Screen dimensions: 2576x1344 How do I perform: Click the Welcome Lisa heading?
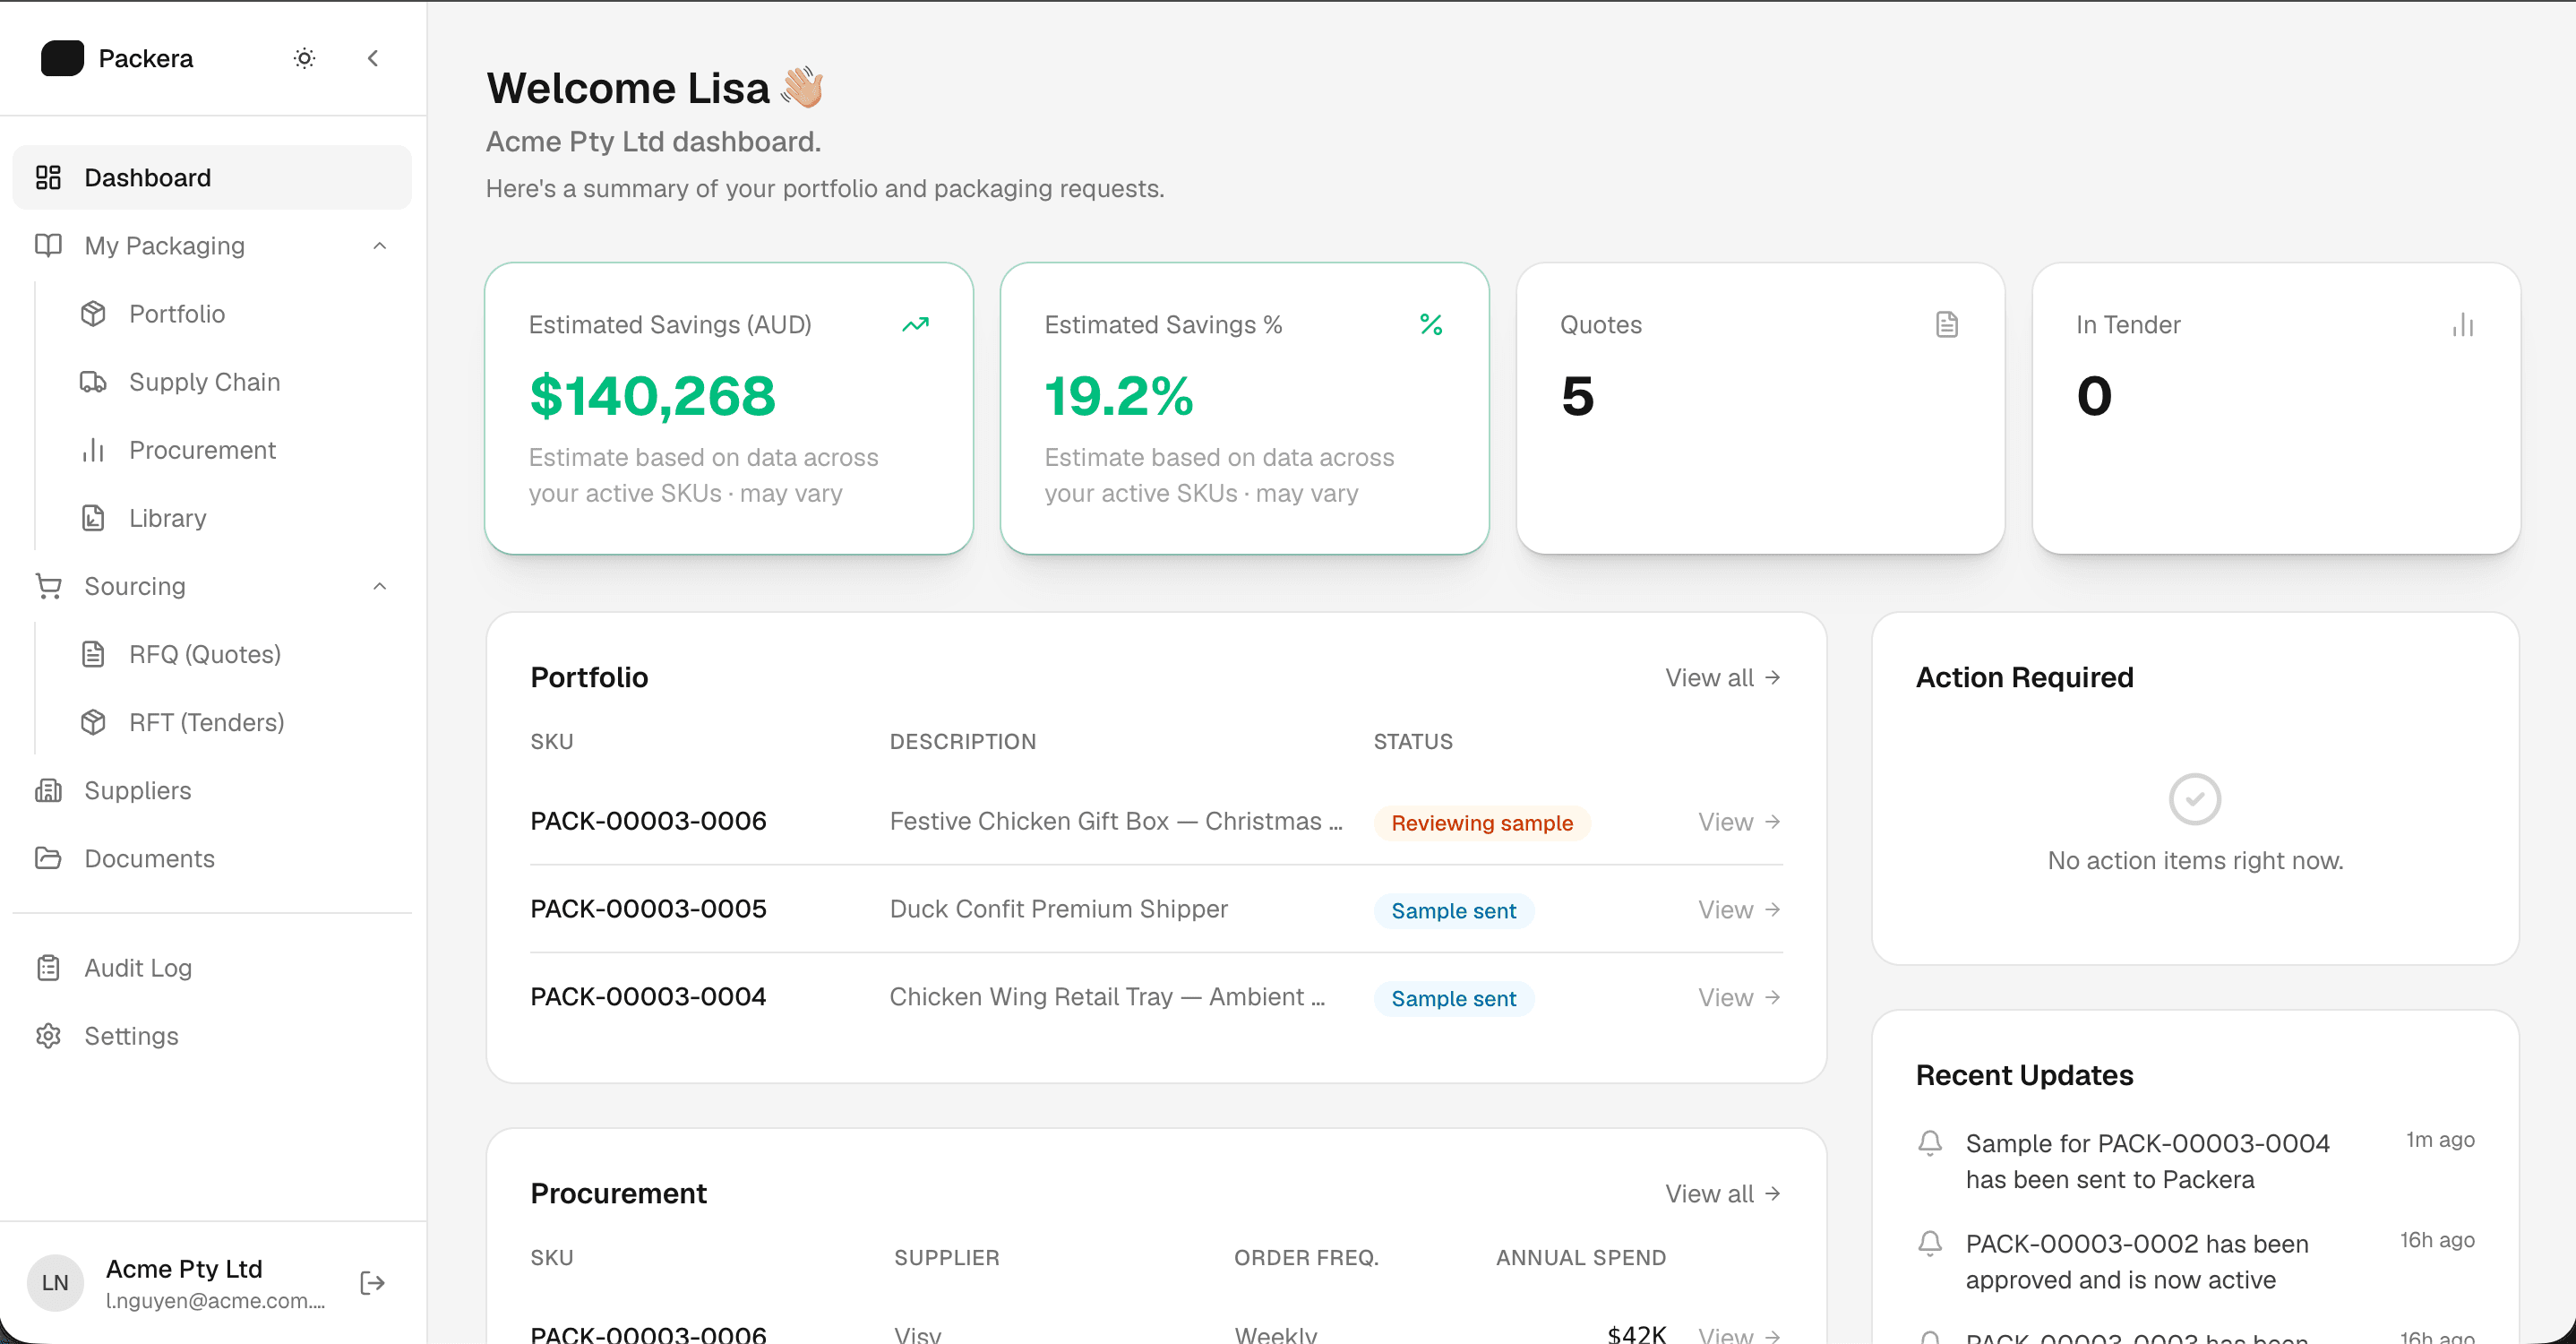click(x=654, y=88)
